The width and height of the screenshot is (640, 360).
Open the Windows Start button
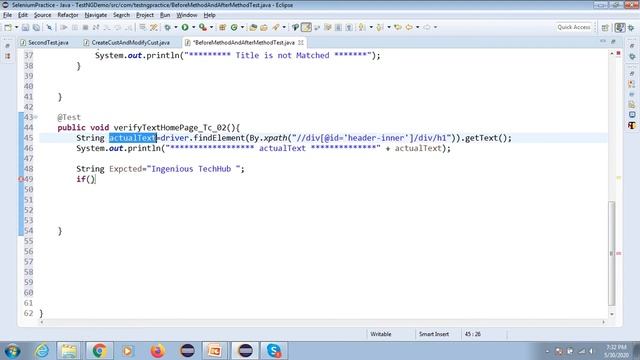pos(13,351)
